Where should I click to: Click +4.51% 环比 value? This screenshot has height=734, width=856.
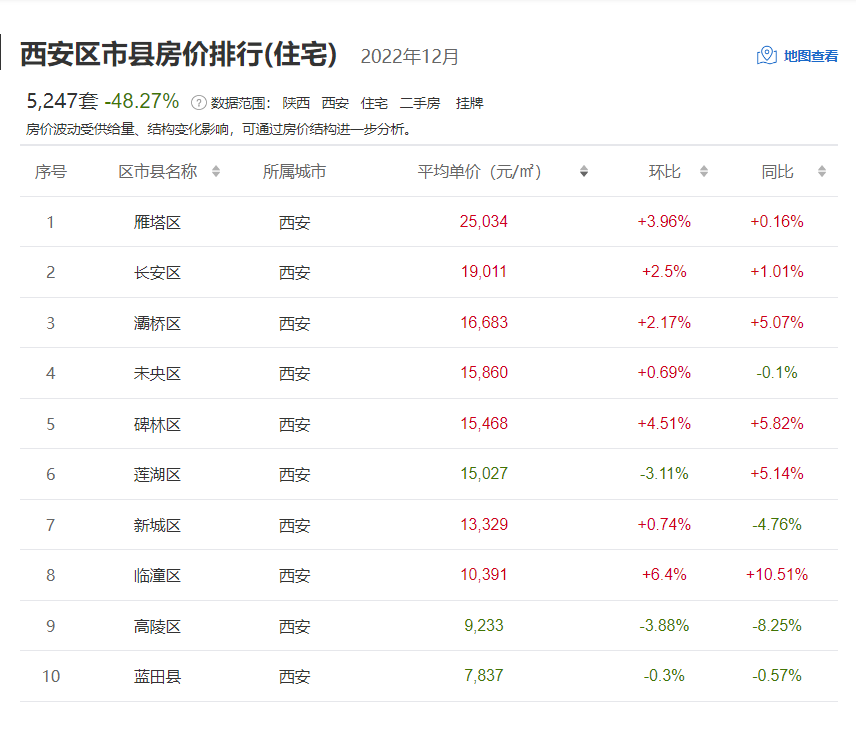[x=664, y=423]
